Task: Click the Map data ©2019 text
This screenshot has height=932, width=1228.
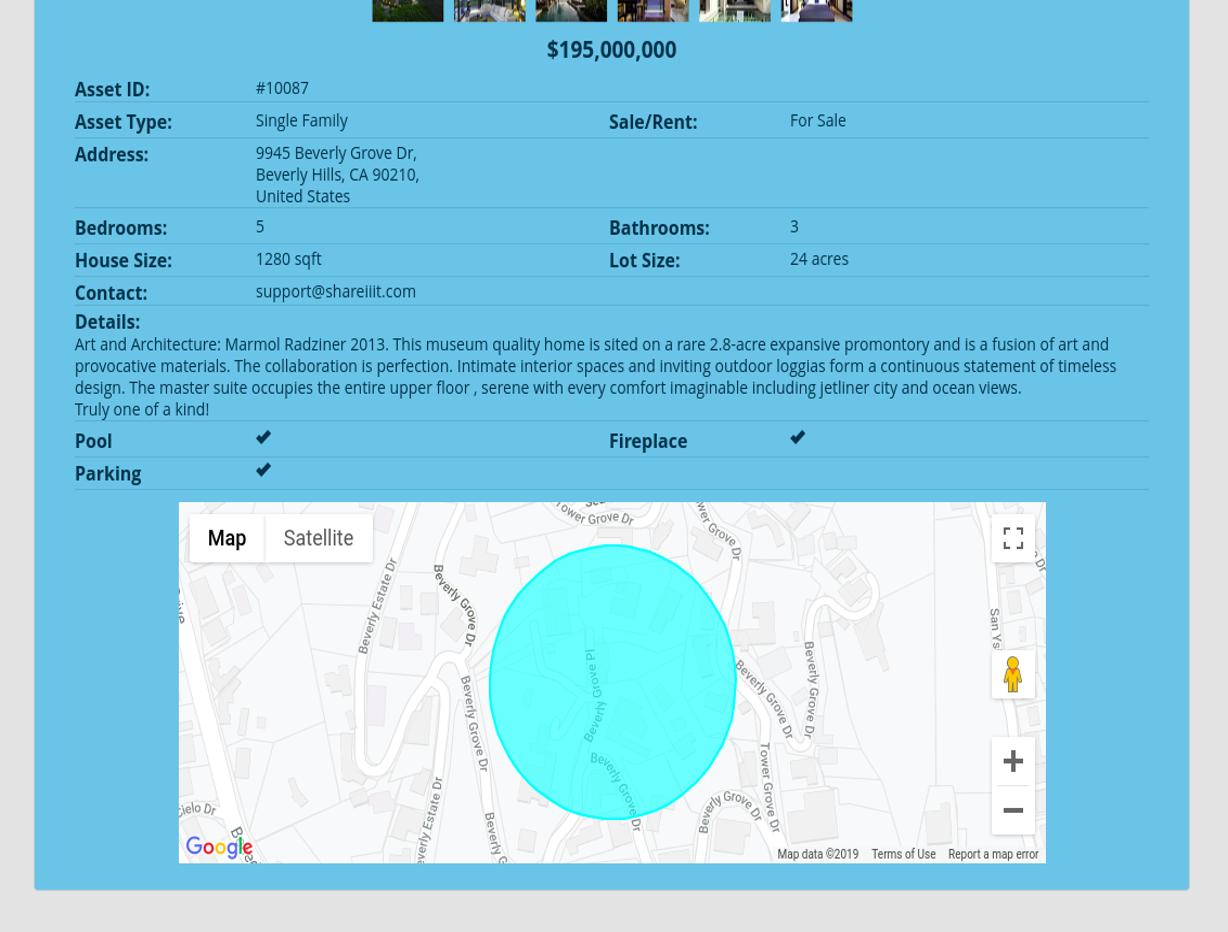Action: 818,854
